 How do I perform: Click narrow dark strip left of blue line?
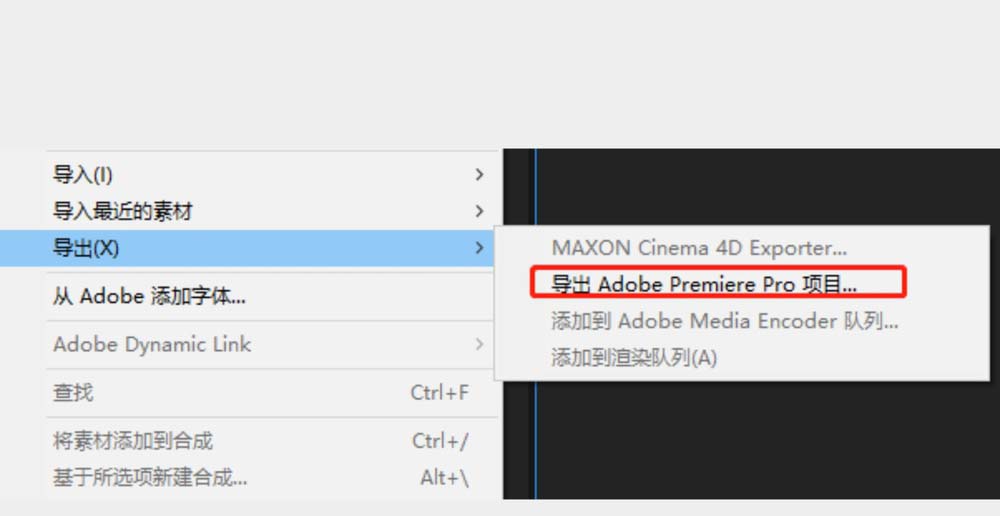coord(518,190)
